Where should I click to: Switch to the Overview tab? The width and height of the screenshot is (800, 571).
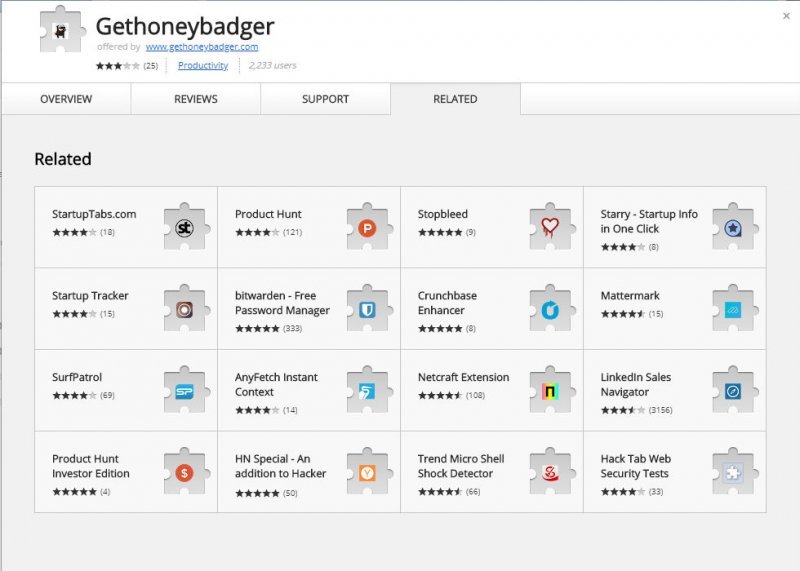pyautogui.click(x=66, y=99)
